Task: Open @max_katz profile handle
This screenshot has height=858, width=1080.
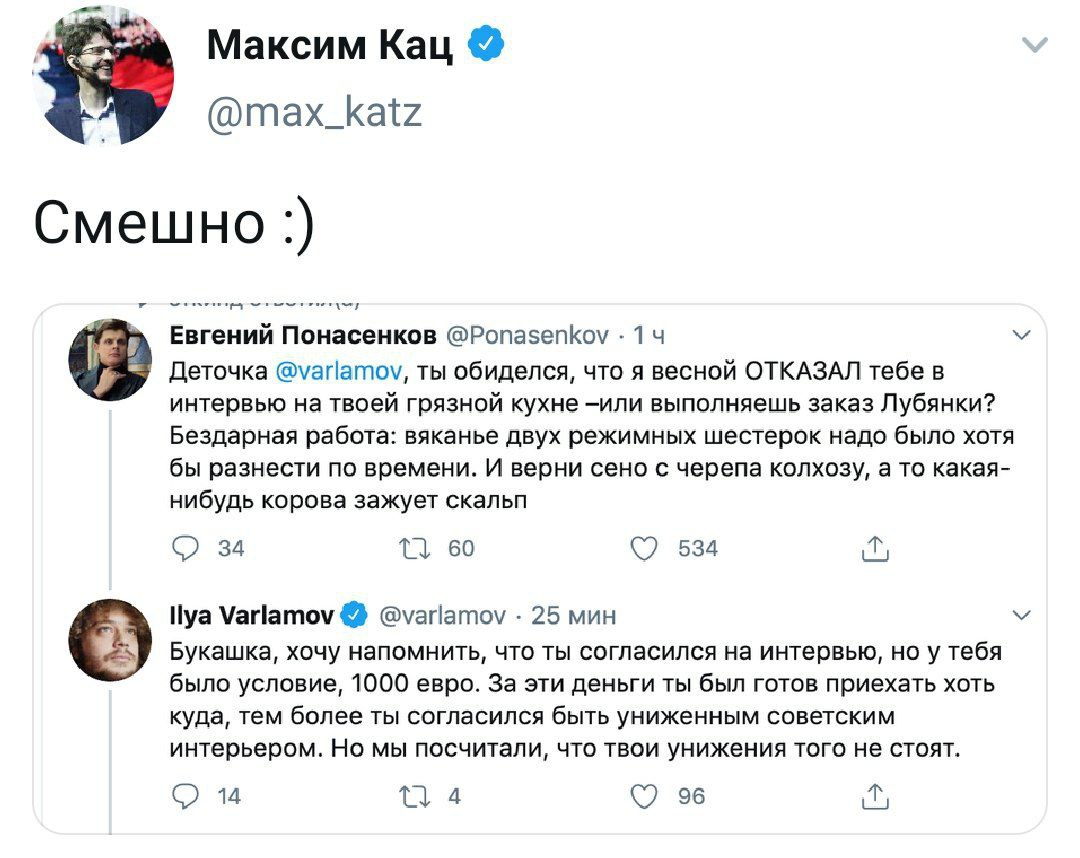Action: [x=314, y=112]
